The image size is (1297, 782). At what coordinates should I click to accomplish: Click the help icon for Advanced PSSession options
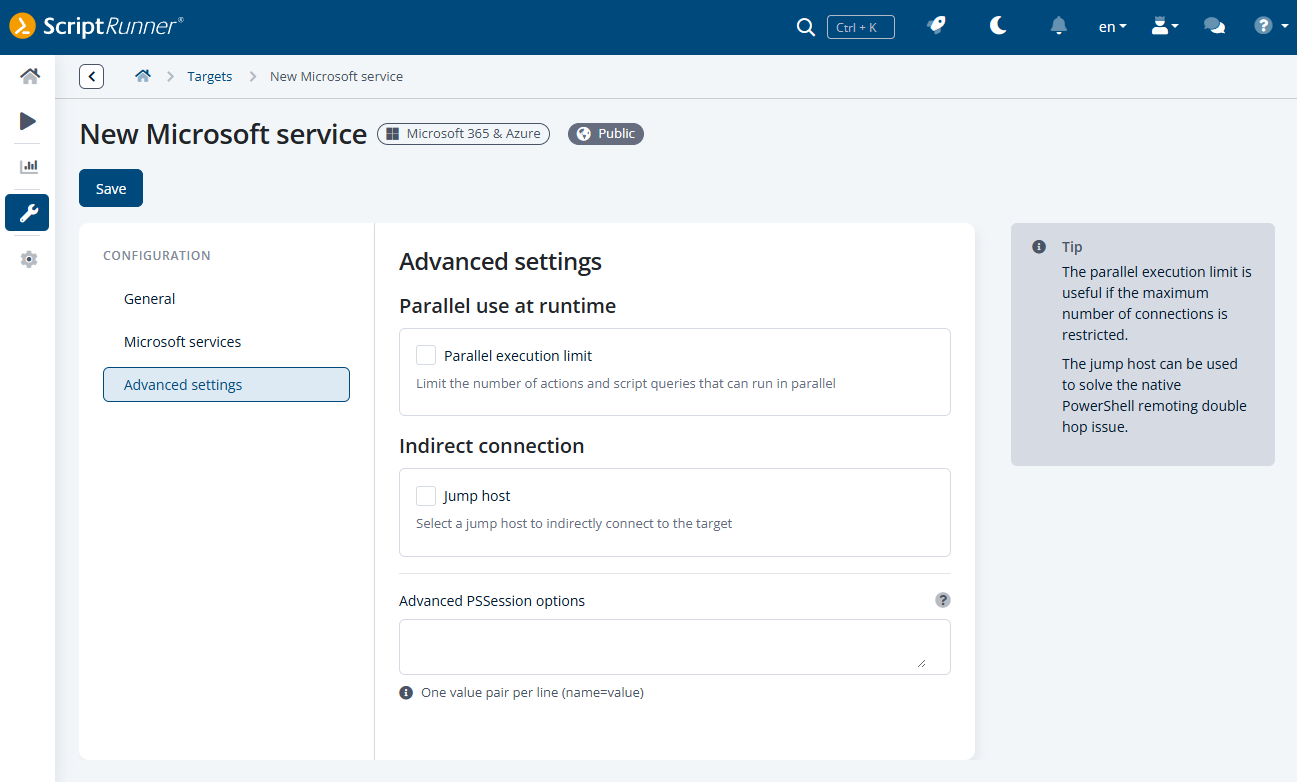(943, 600)
